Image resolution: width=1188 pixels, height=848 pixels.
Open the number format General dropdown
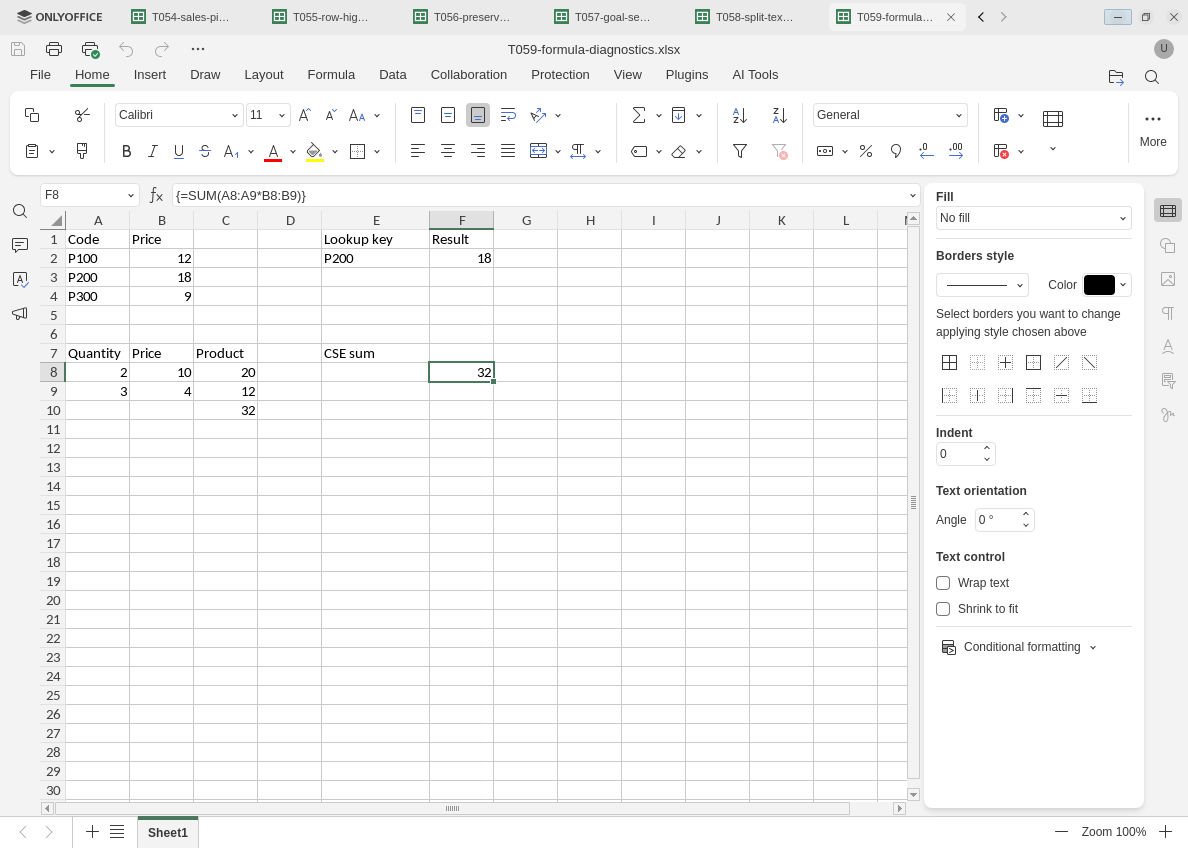point(958,115)
